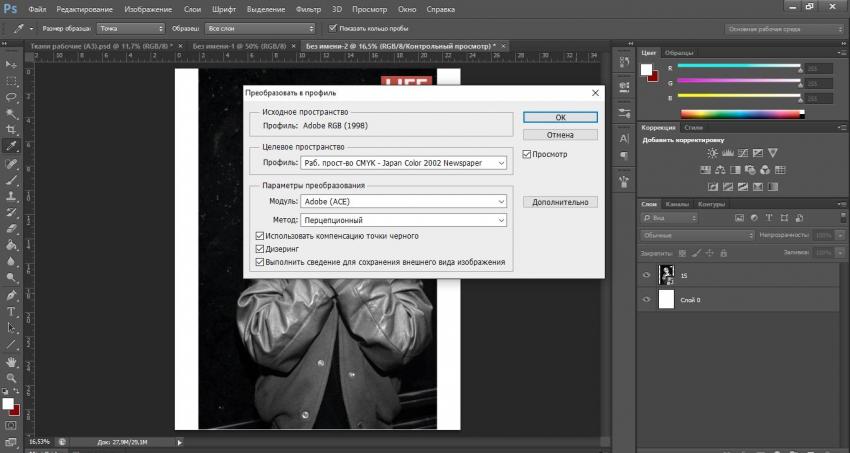The image size is (850, 453).
Task: Uncheck the Просмотр checkbox
Action: [527, 154]
